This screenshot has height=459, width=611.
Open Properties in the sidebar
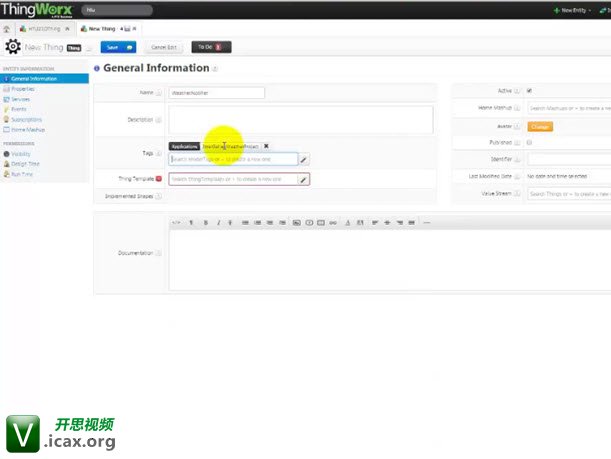[23, 89]
